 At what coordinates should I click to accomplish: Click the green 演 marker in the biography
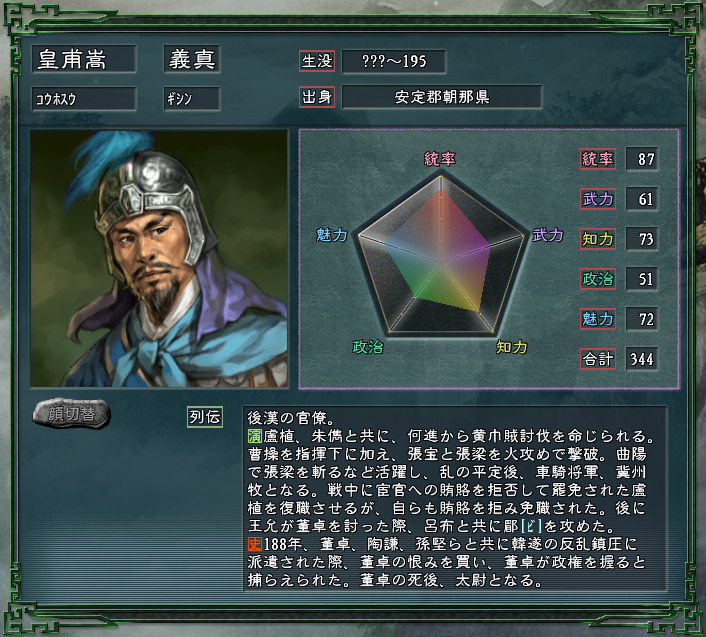click(255, 436)
